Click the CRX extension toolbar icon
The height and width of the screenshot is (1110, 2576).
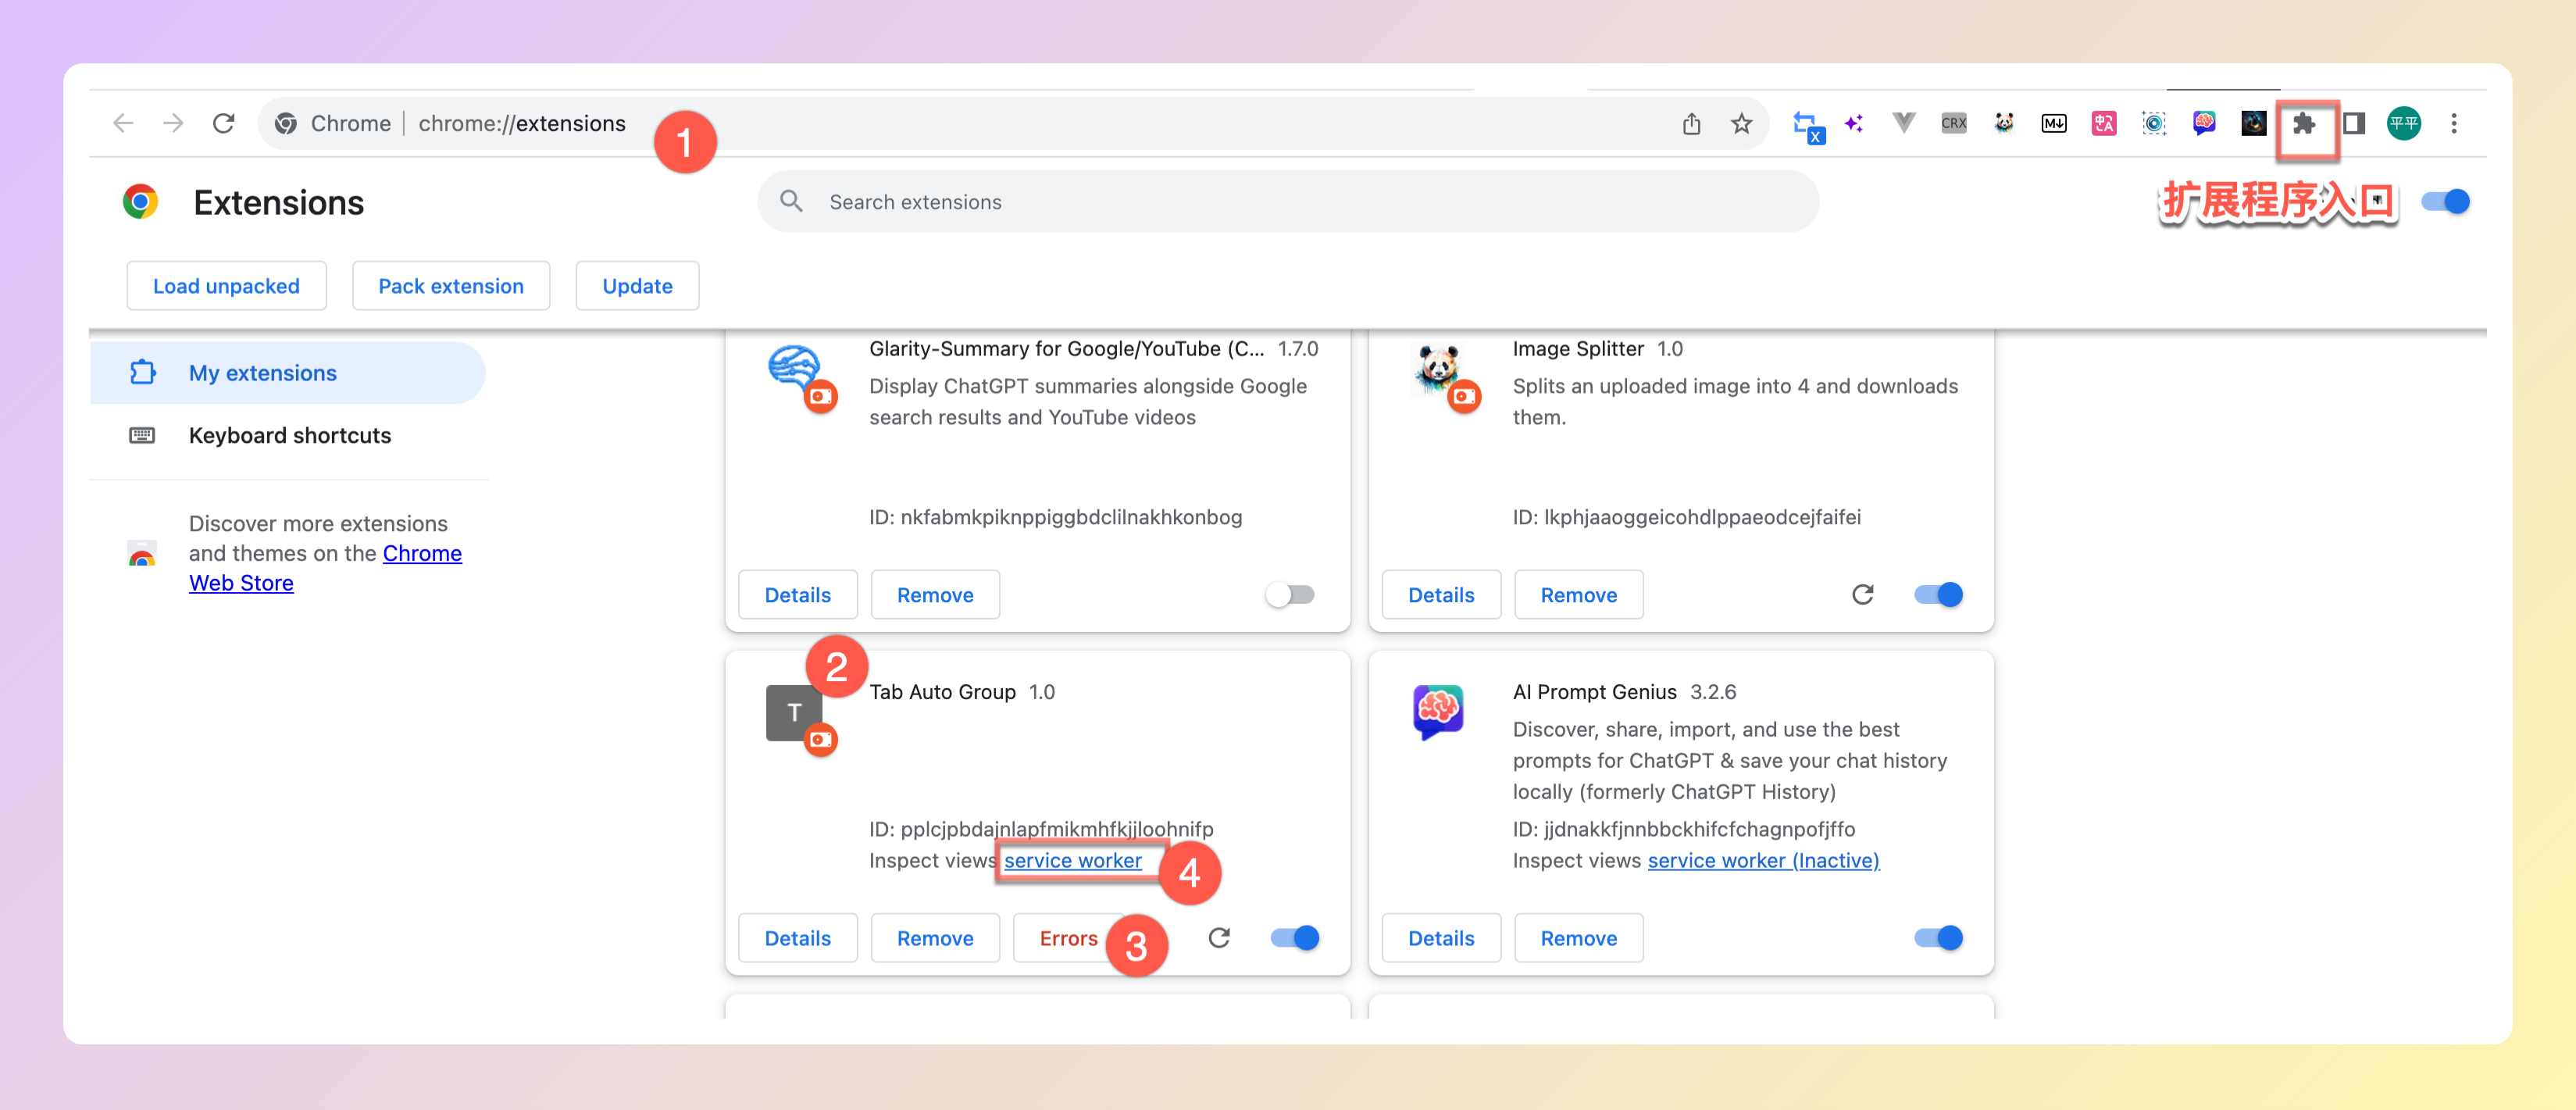tap(1953, 124)
